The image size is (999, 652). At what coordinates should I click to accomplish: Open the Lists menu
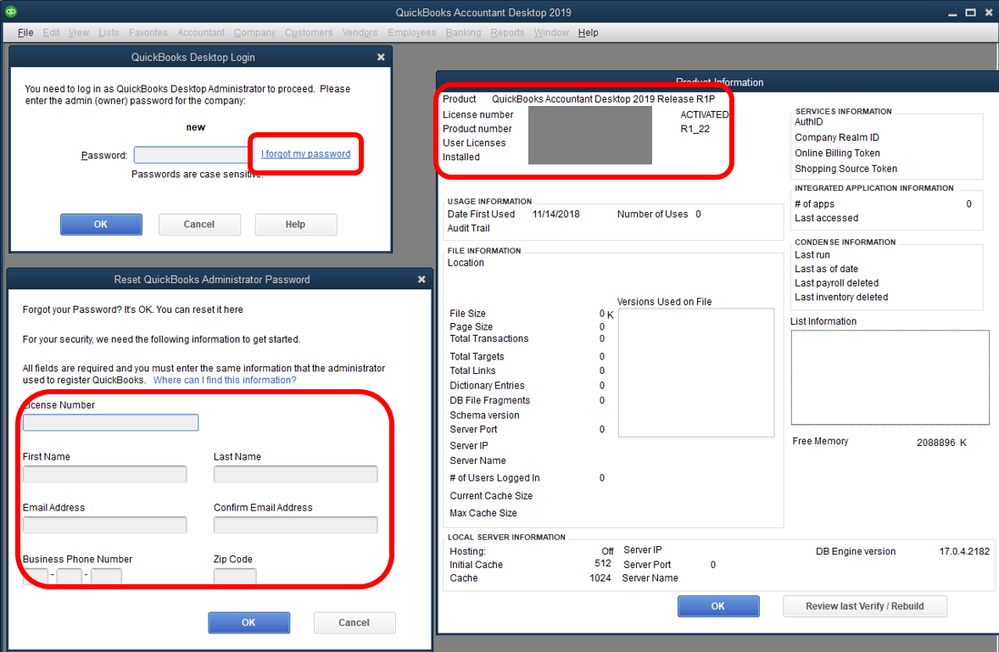coord(109,33)
